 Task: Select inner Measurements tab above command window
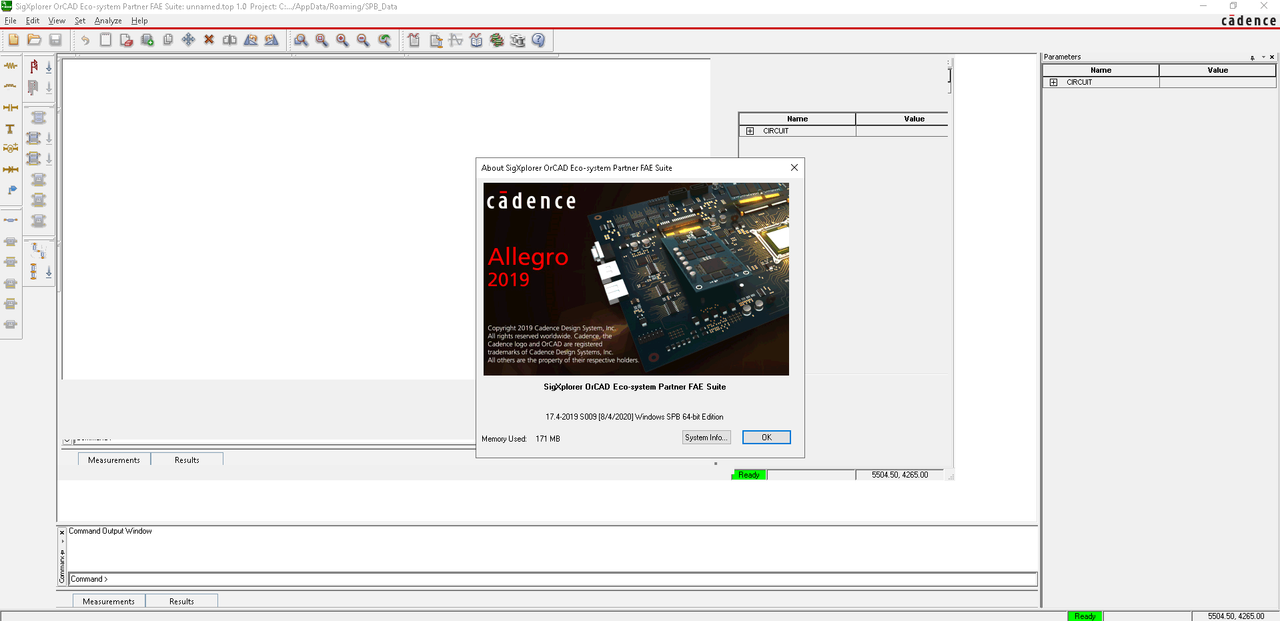click(114, 460)
